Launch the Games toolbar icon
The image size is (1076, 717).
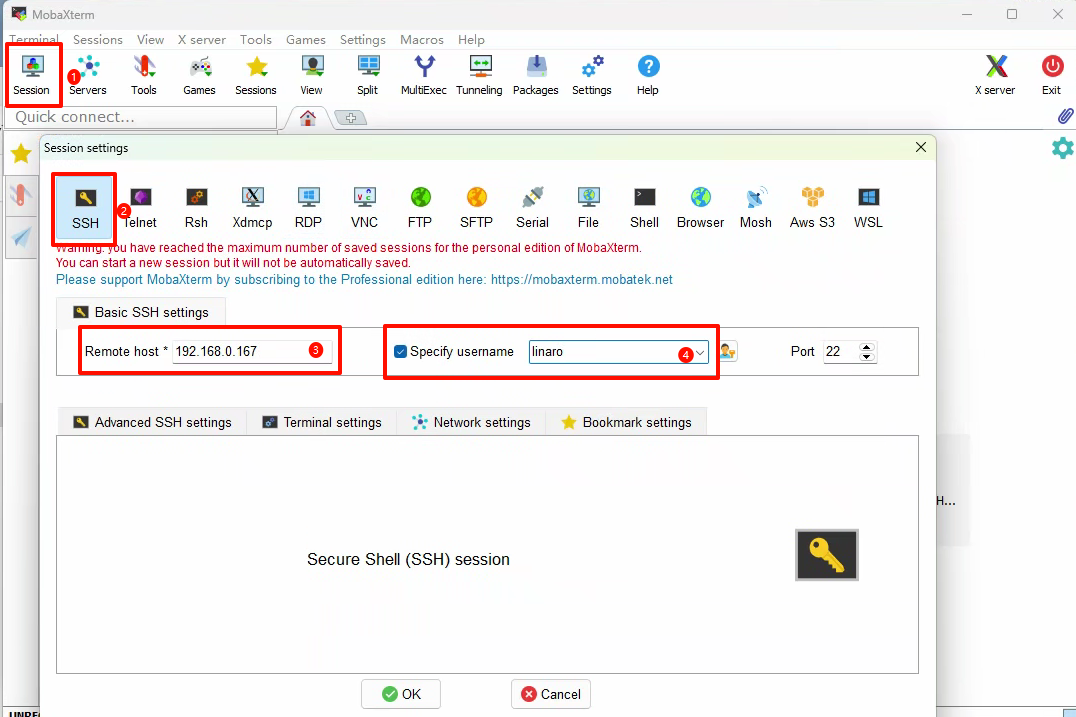pyautogui.click(x=200, y=75)
